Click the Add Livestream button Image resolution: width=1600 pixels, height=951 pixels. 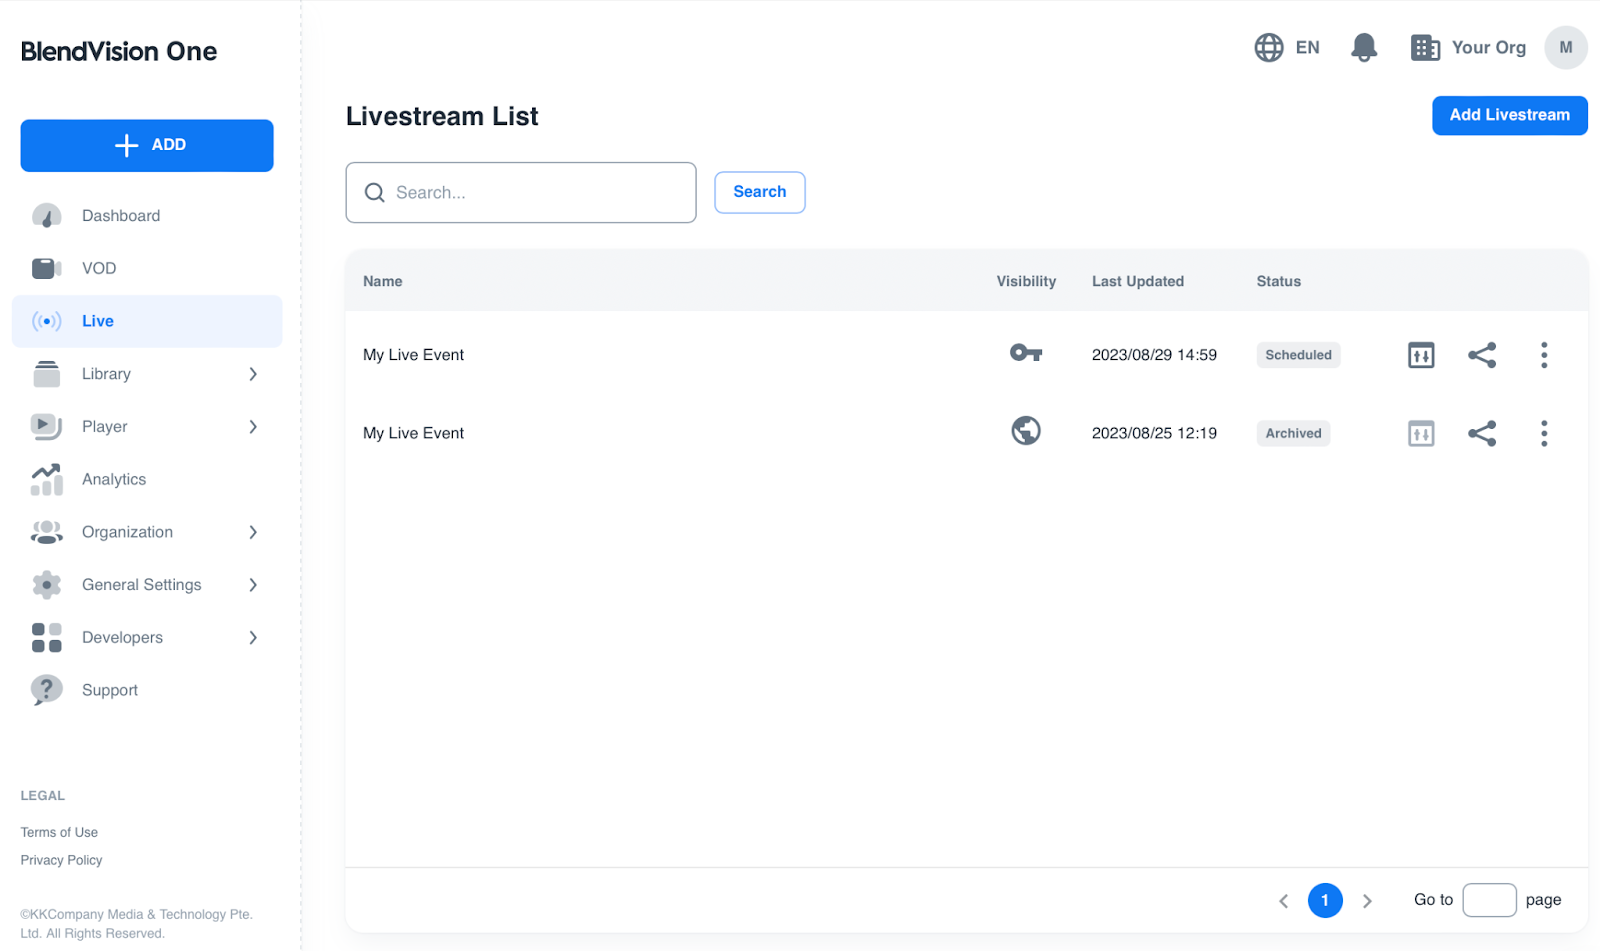tap(1509, 115)
